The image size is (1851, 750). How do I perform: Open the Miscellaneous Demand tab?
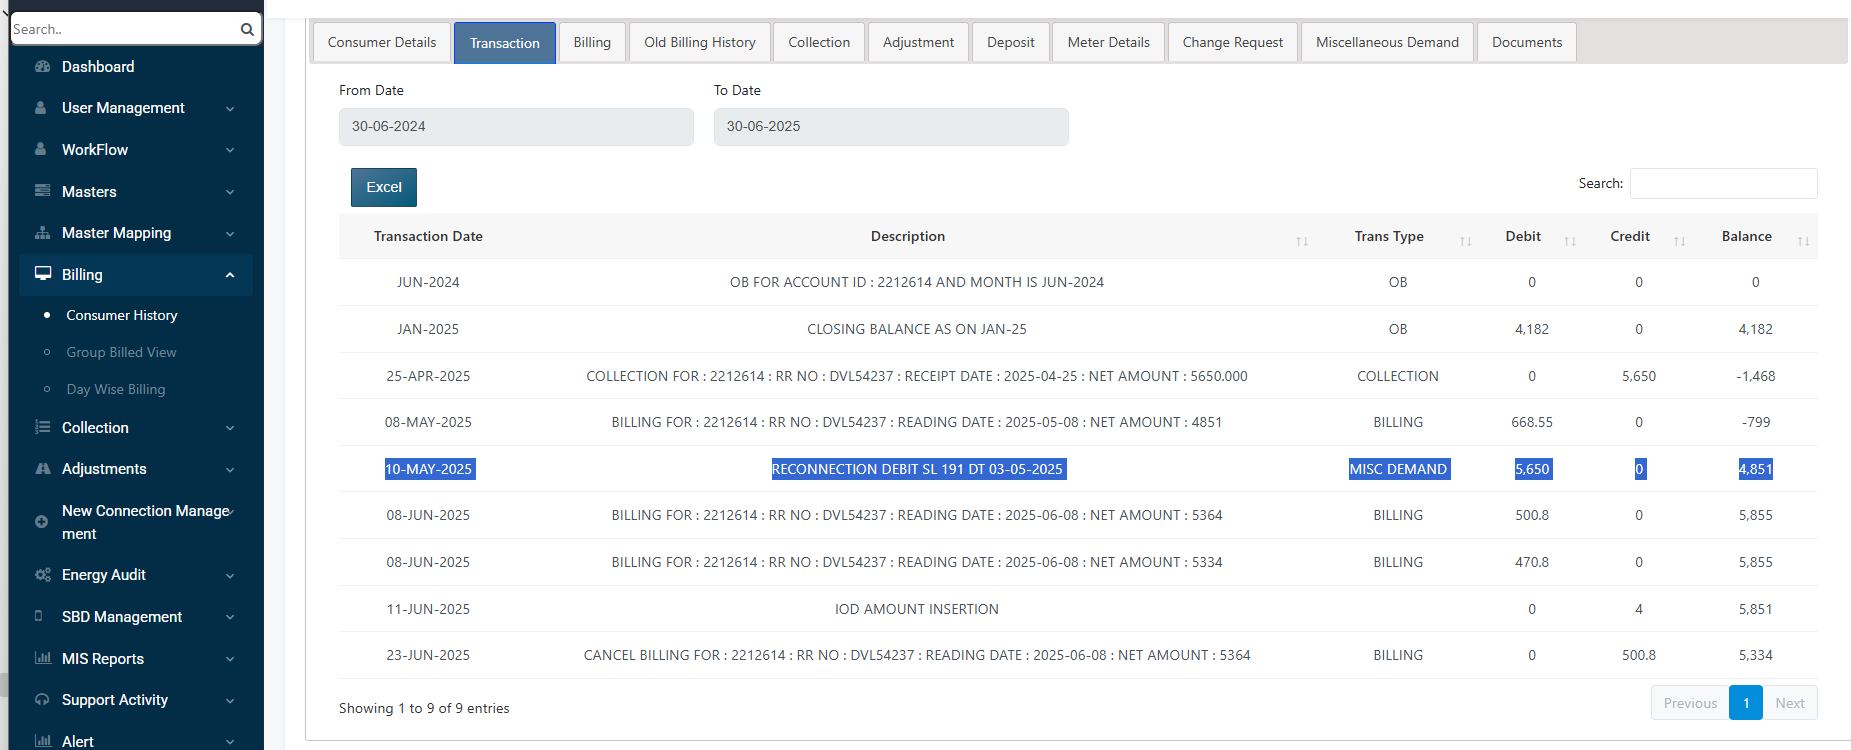tap(1387, 42)
